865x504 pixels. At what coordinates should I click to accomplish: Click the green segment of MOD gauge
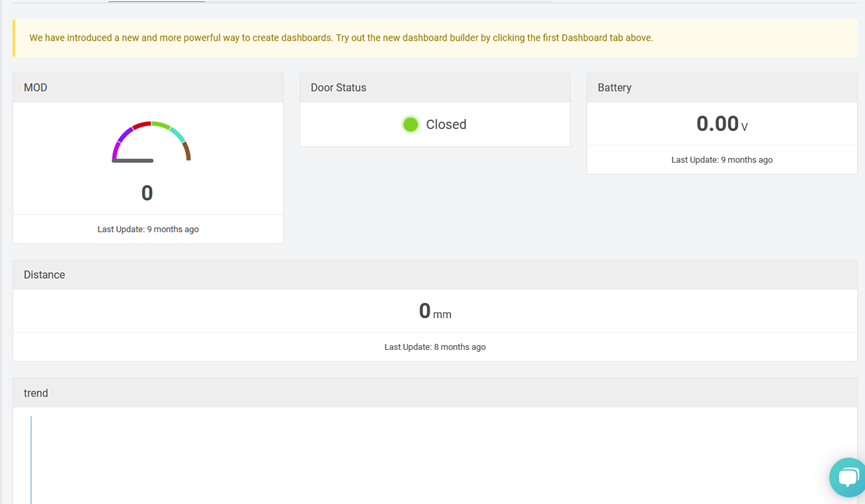161,126
